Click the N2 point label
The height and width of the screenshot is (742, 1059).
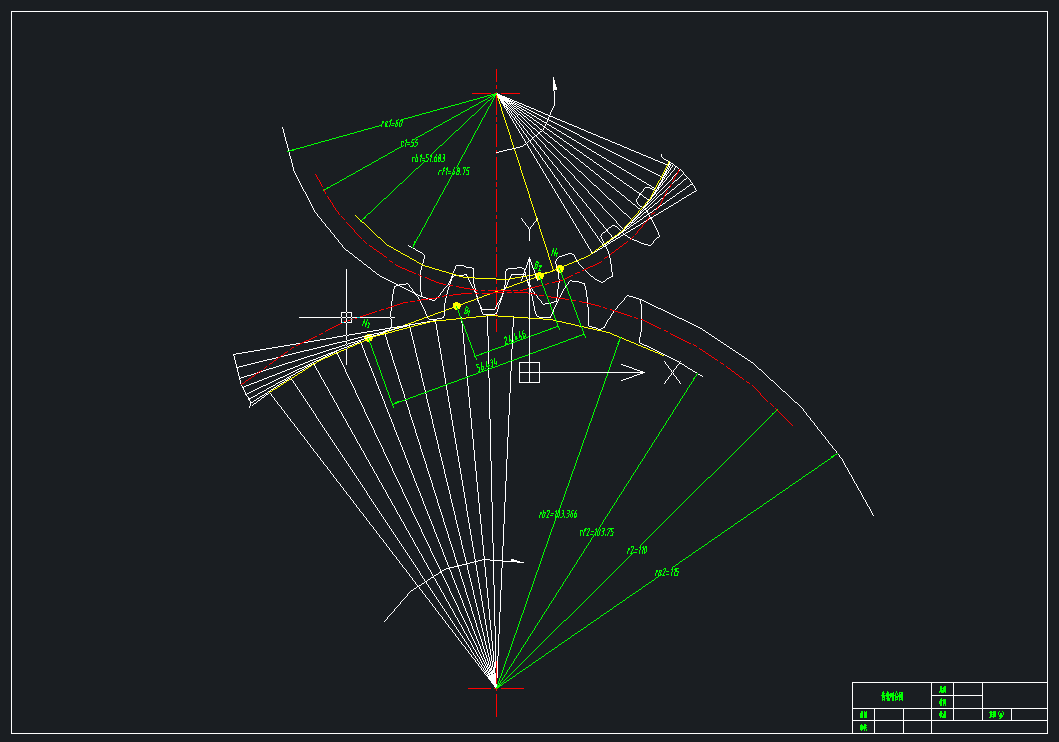click(x=367, y=323)
